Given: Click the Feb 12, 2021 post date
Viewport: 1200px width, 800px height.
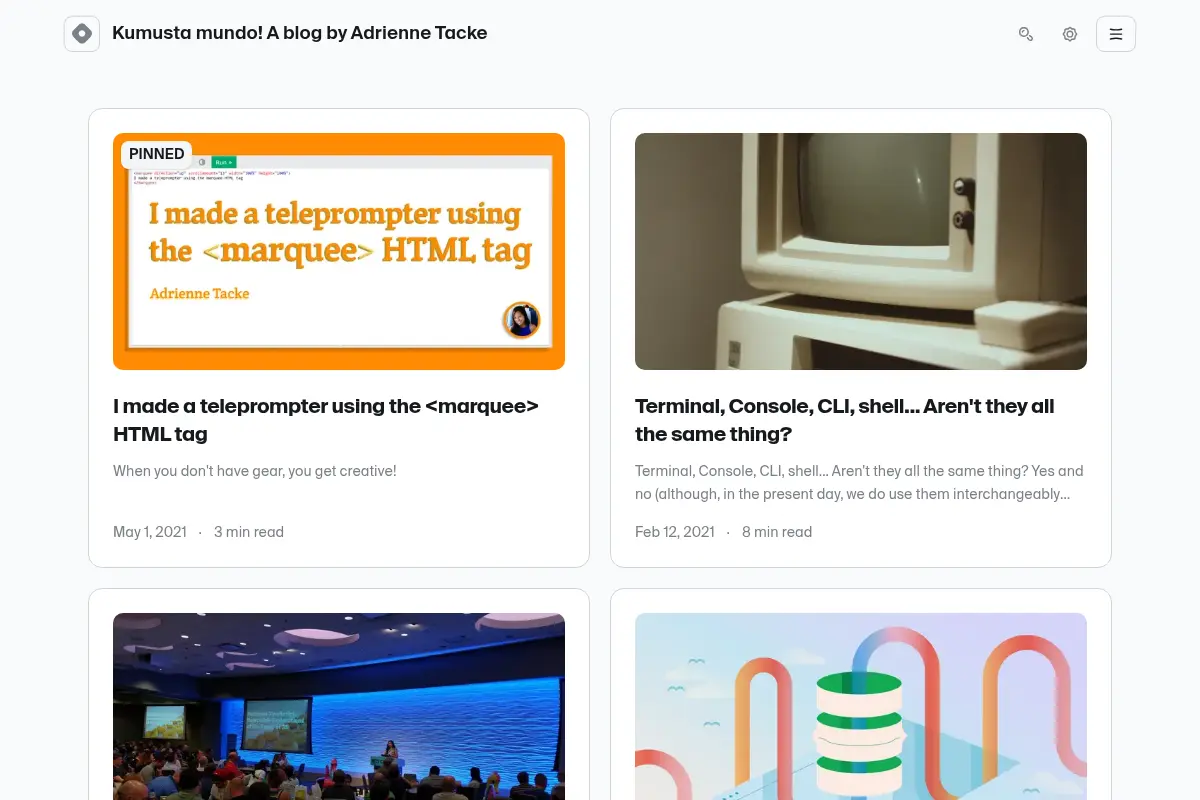Looking at the screenshot, I should click(x=675, y=532).
